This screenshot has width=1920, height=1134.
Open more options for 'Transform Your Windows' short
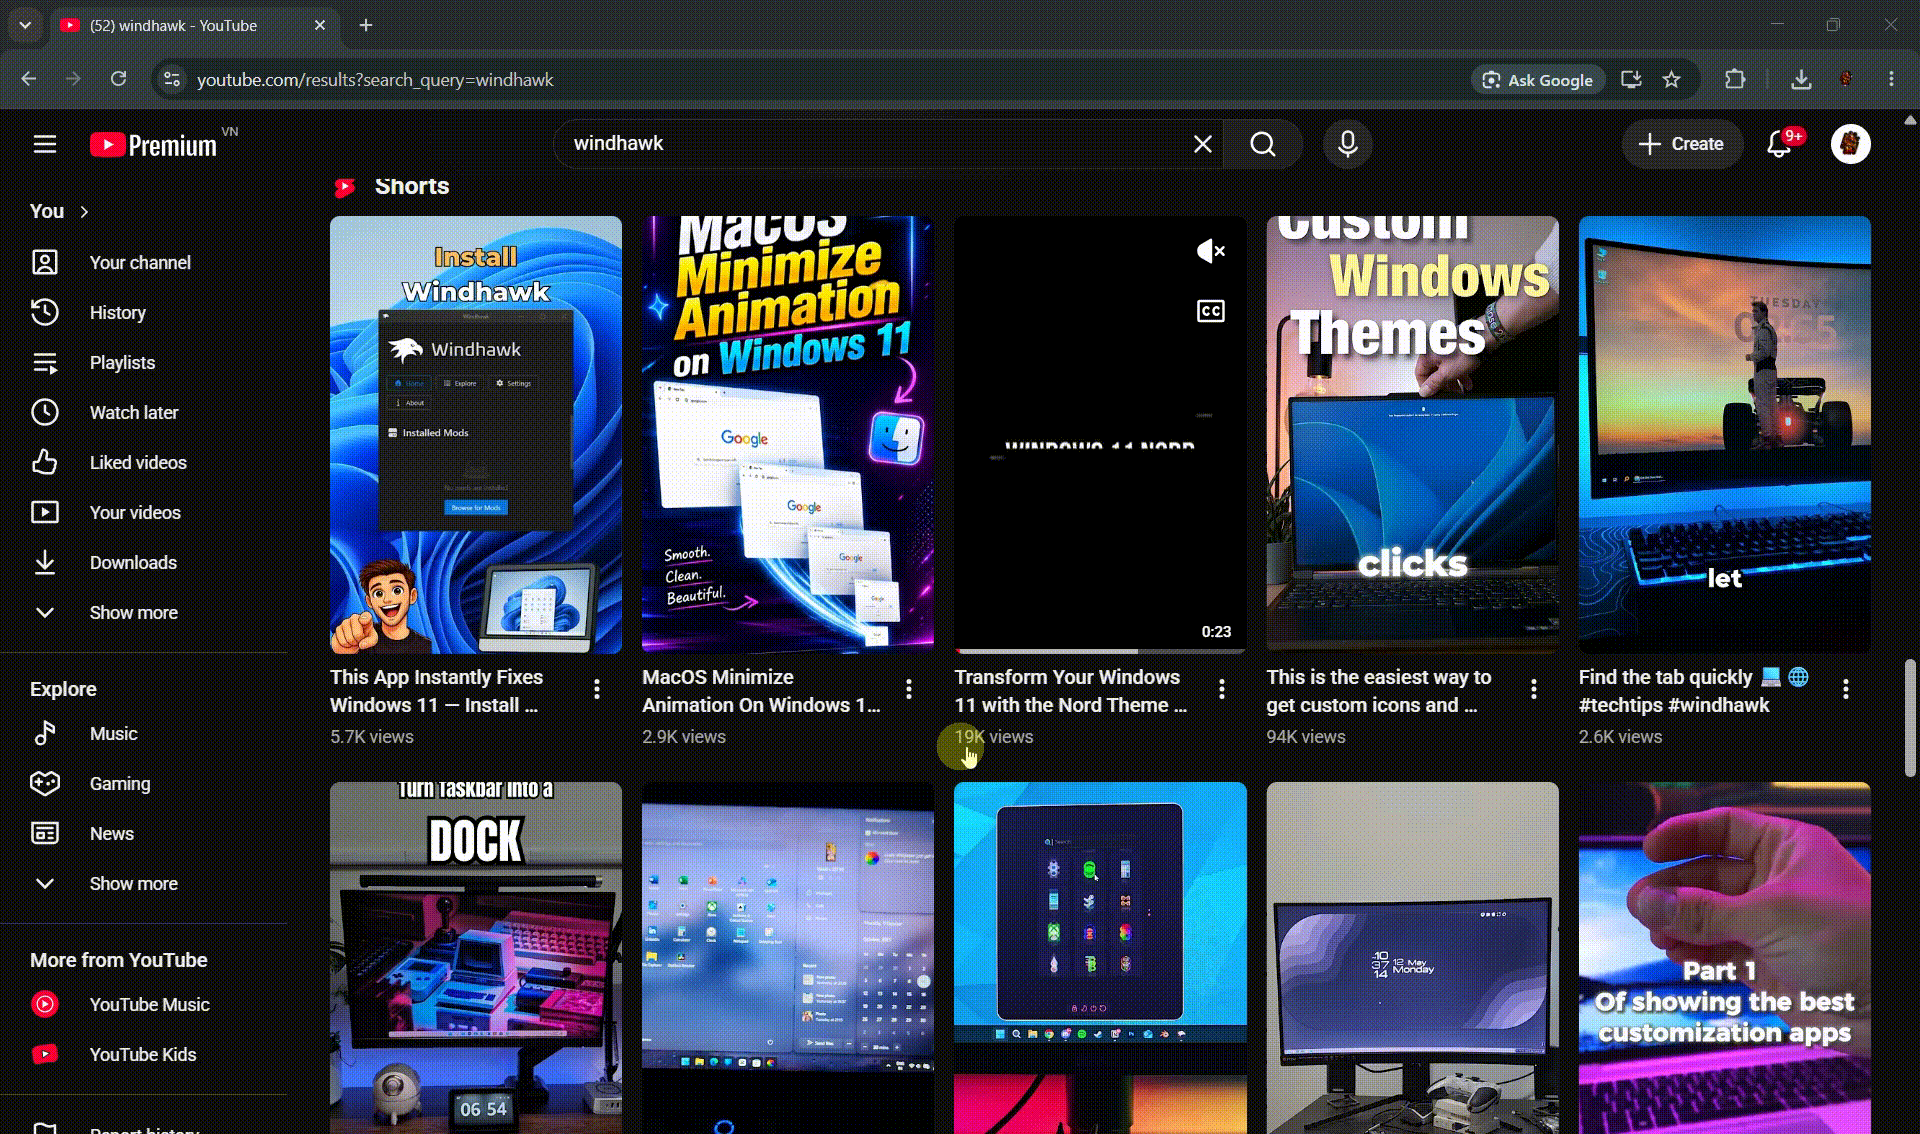pos(1222,689)
